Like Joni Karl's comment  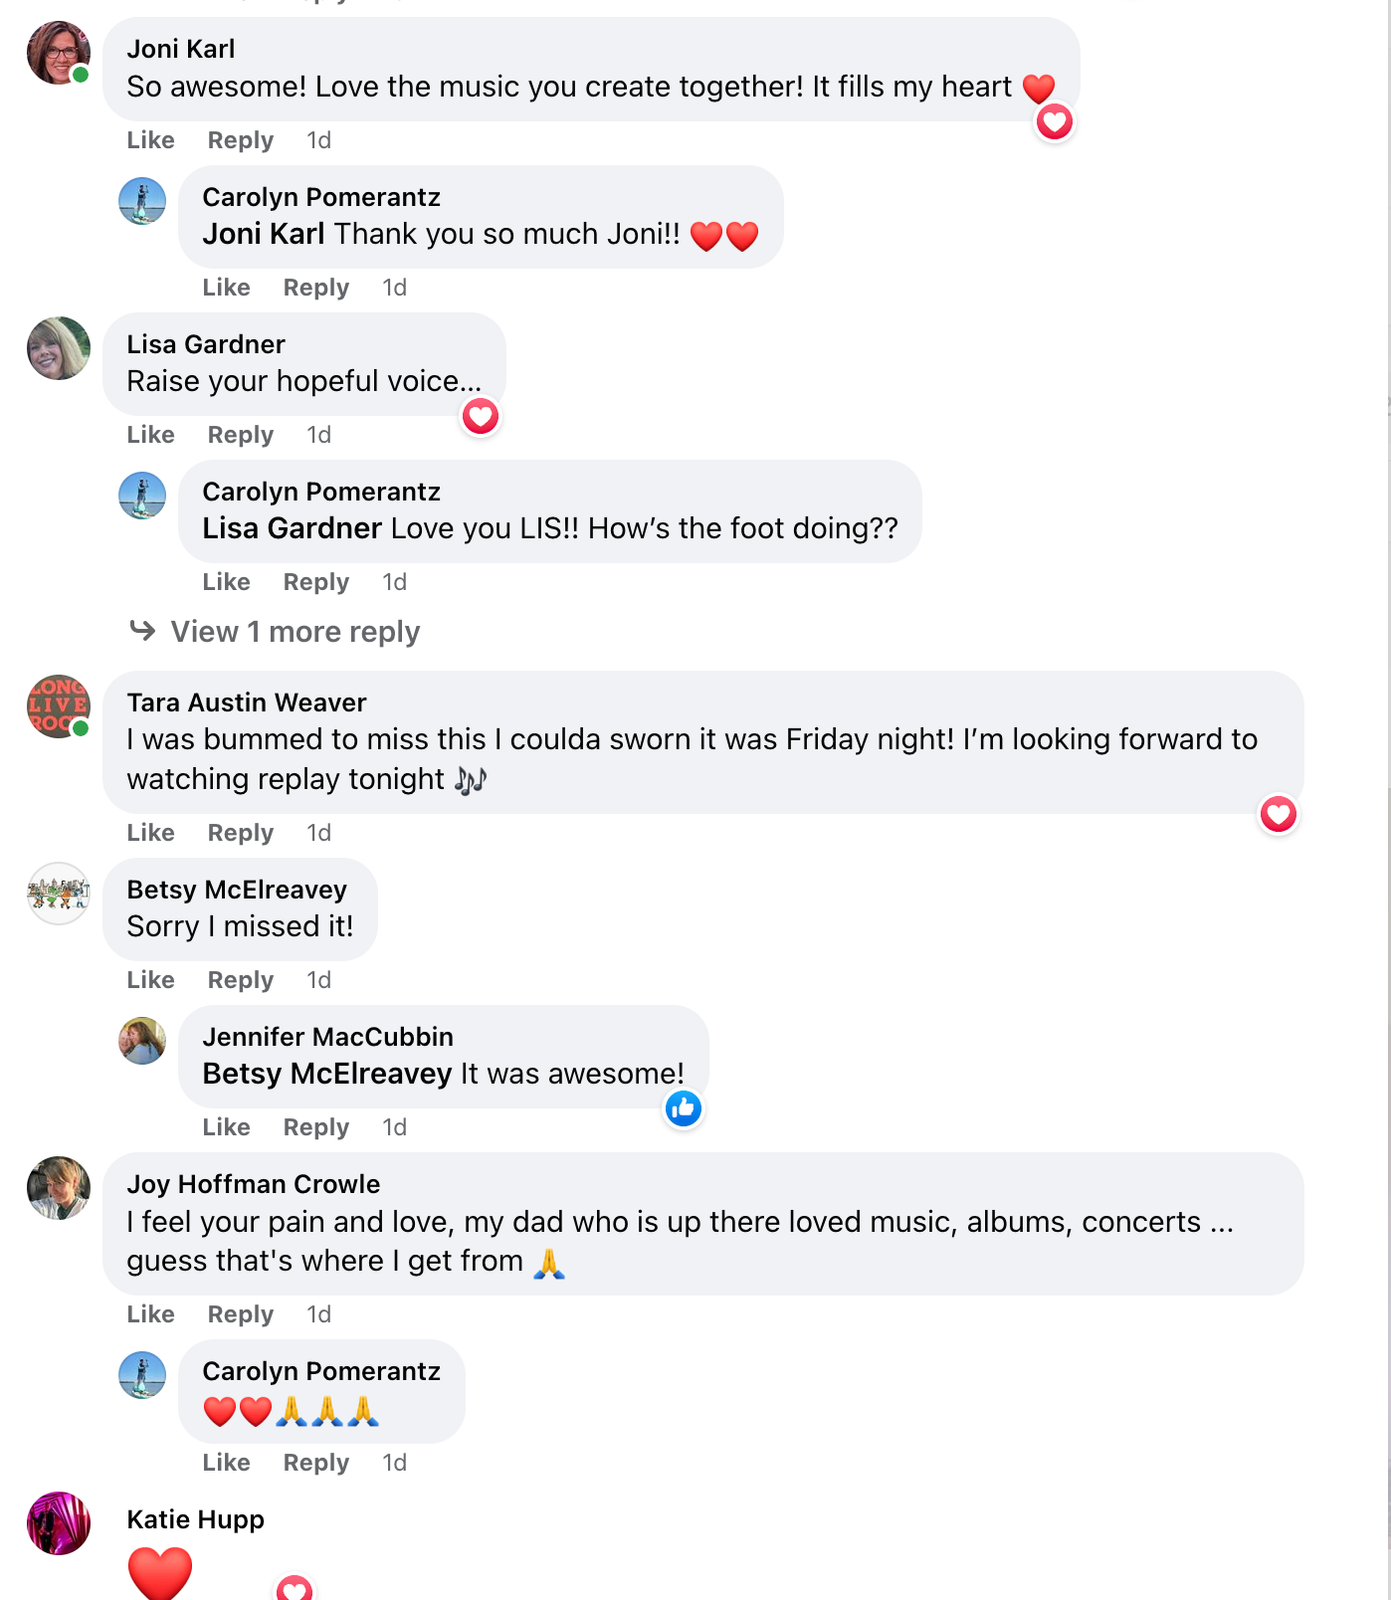click(150, 140)
